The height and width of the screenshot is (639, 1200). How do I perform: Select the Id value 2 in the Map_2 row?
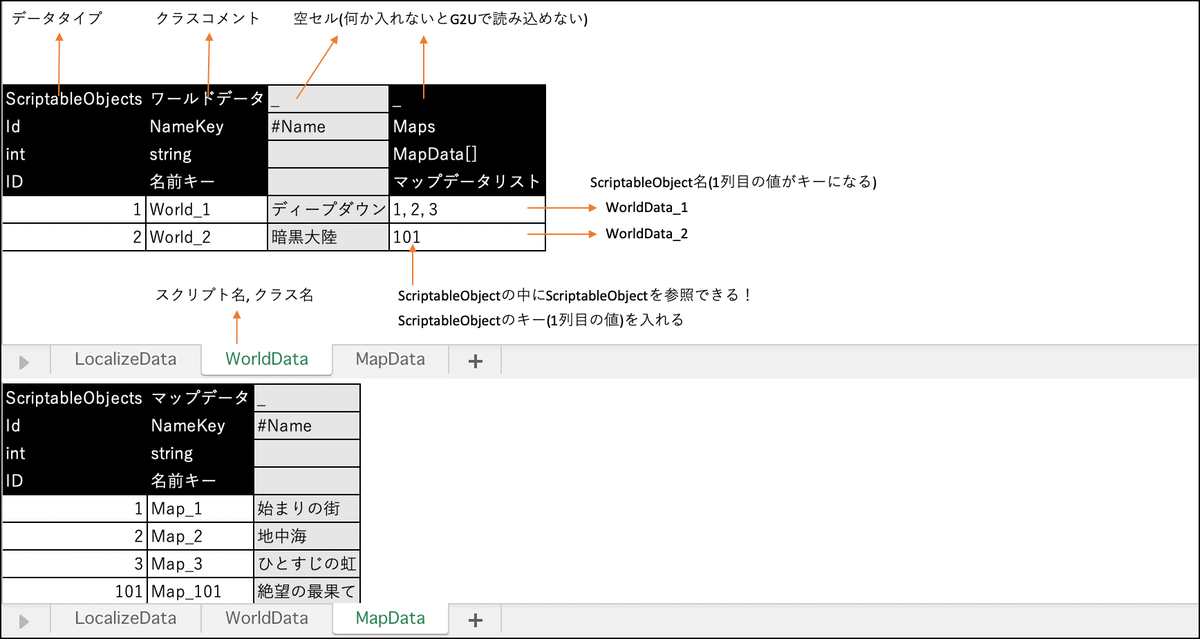[x=75, y=537]
